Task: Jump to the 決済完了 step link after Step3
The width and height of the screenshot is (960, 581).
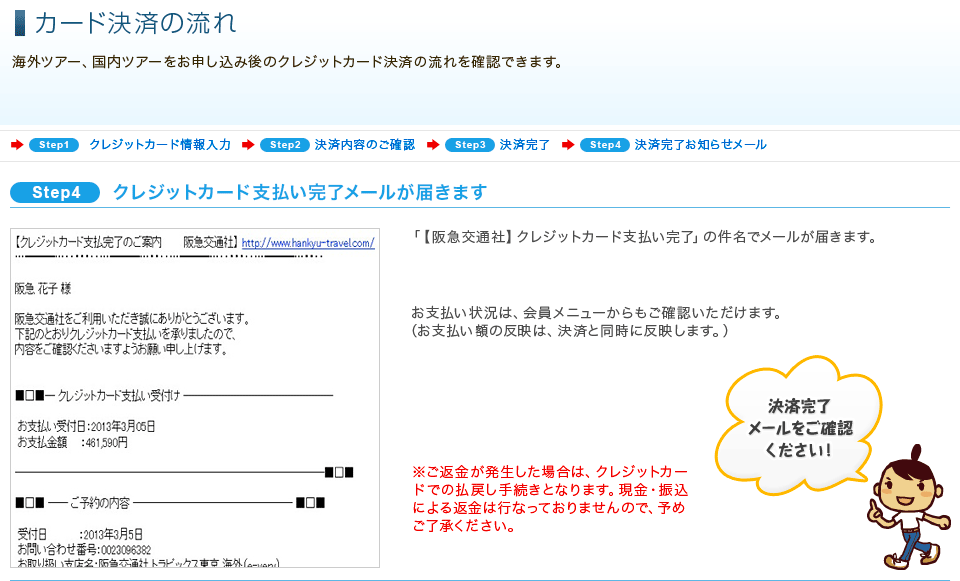Action: click(525, 145)
